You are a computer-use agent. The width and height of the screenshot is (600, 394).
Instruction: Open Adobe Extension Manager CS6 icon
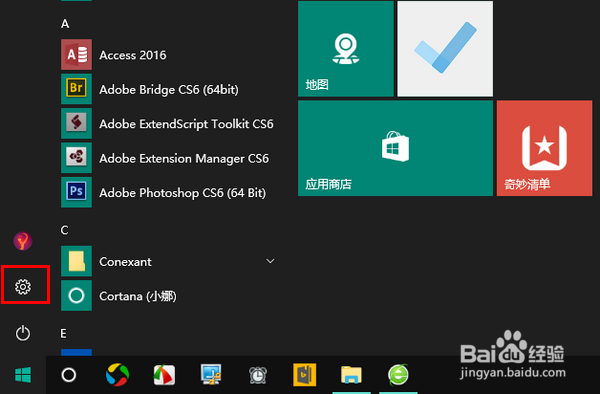[x=77, y=158]
